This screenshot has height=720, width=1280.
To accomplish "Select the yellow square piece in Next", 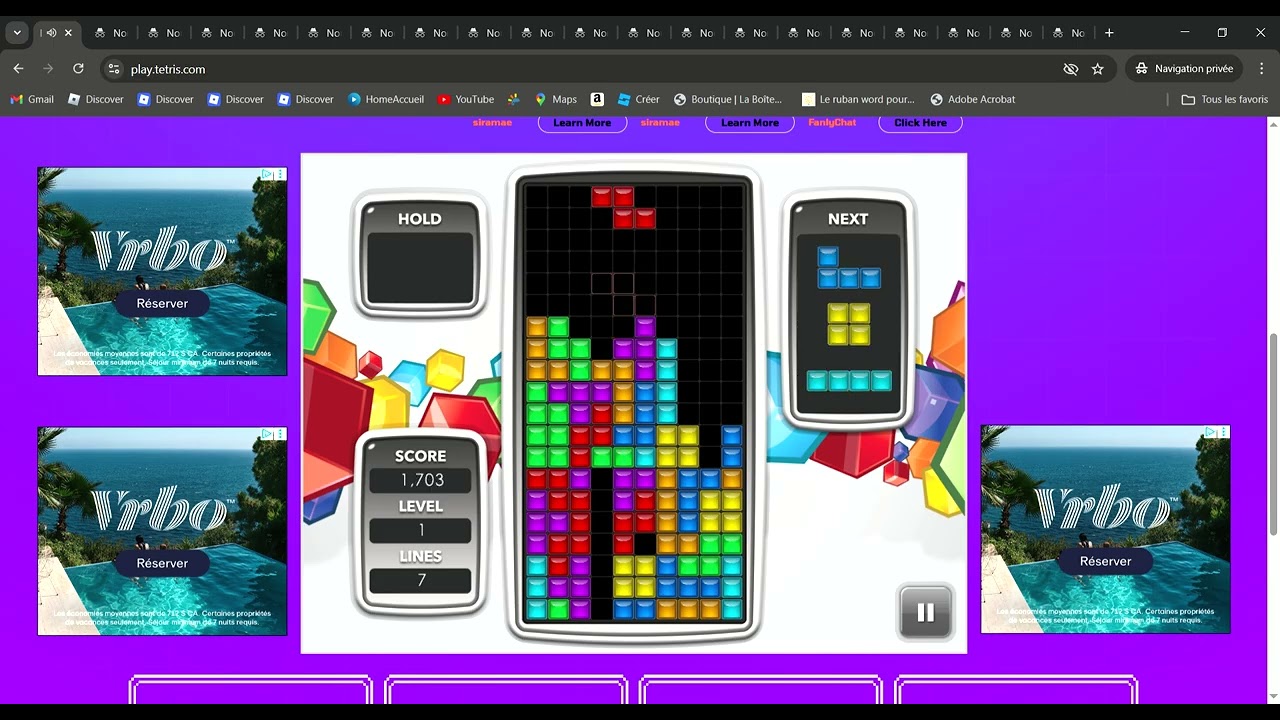I will (849, 324).
